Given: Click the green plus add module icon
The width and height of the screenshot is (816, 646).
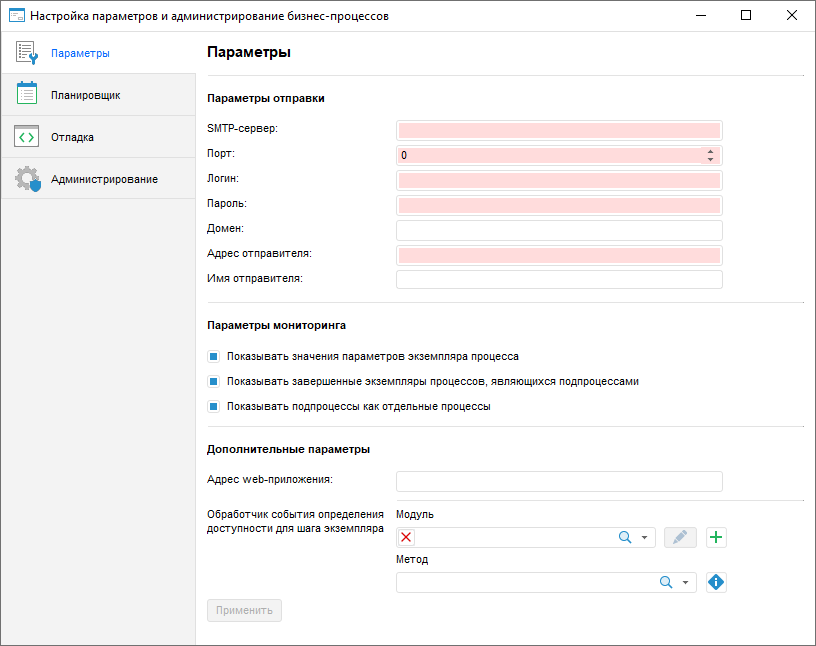Looking at the screenshot, I should pyautogui.click(x=716, y=538).
